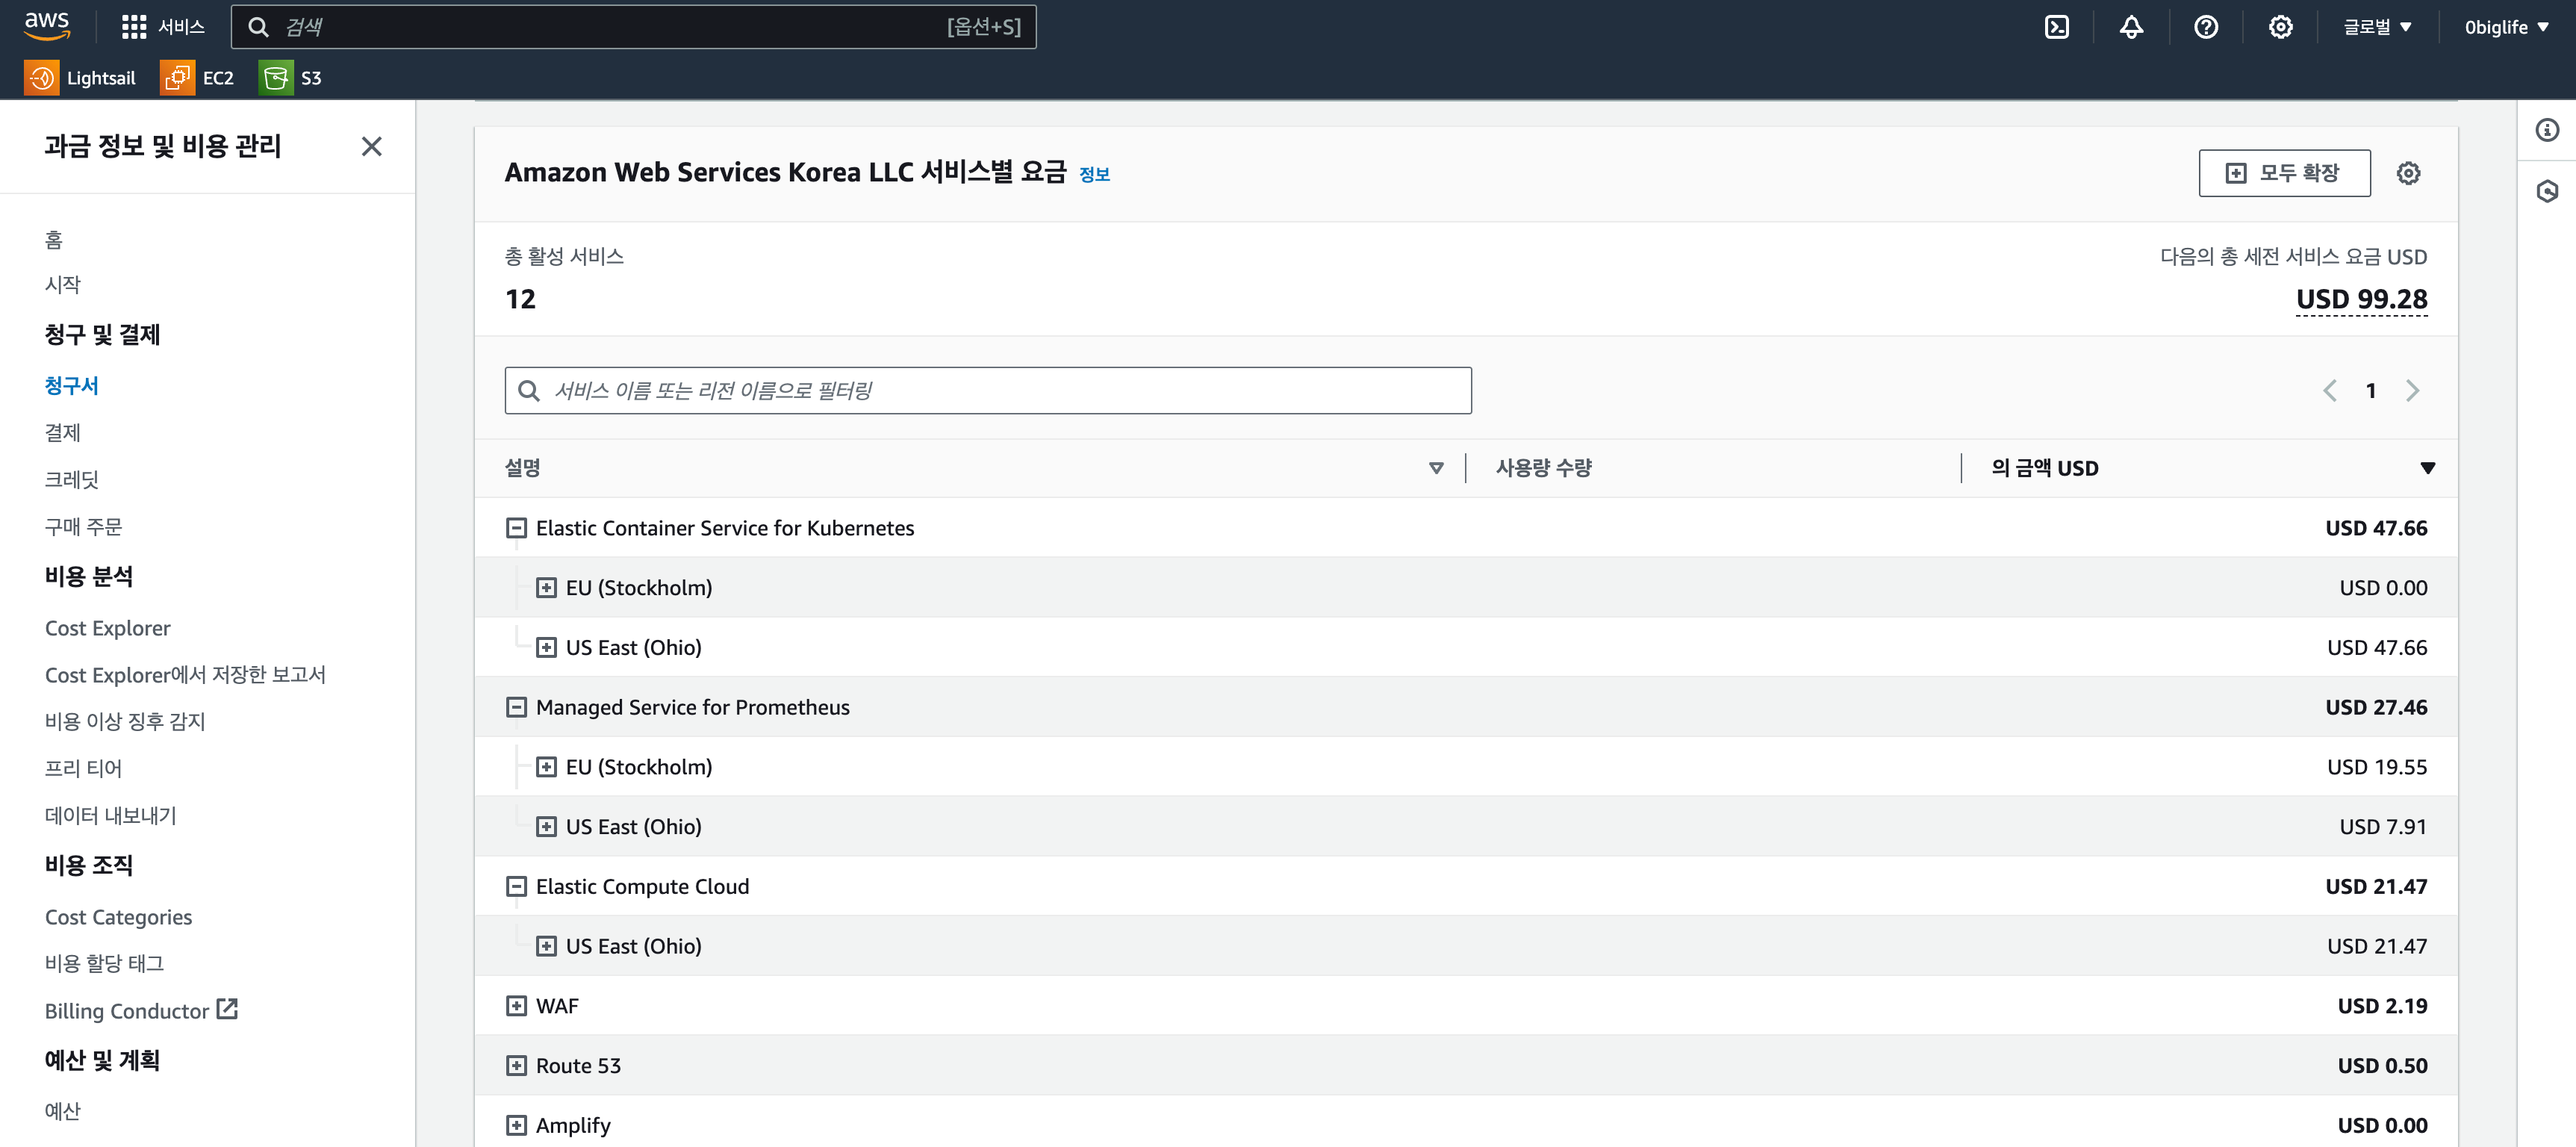2576x1147 pixels.
Task: Select page 1 in pagination
Action: point(2370,391)
